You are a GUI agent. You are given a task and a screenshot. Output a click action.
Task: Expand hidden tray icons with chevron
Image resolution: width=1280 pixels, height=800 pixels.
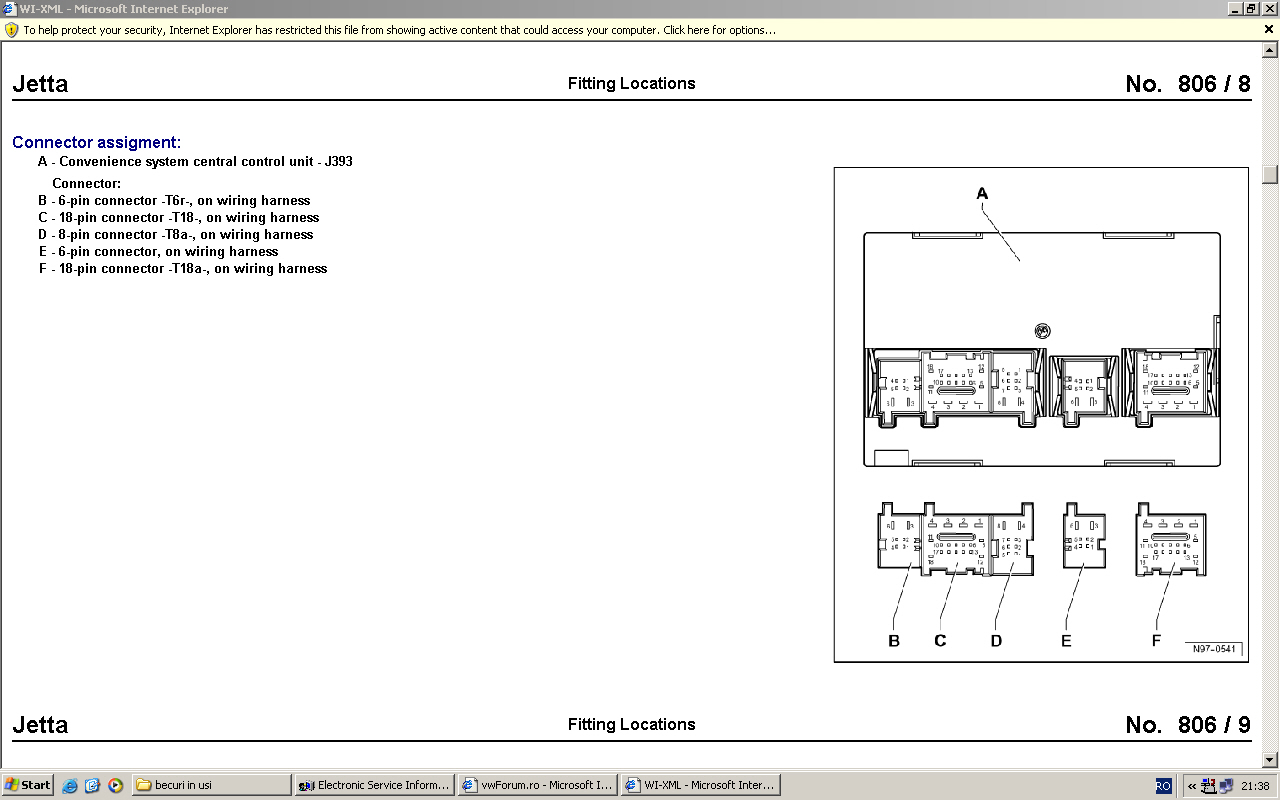point(1192,786)
